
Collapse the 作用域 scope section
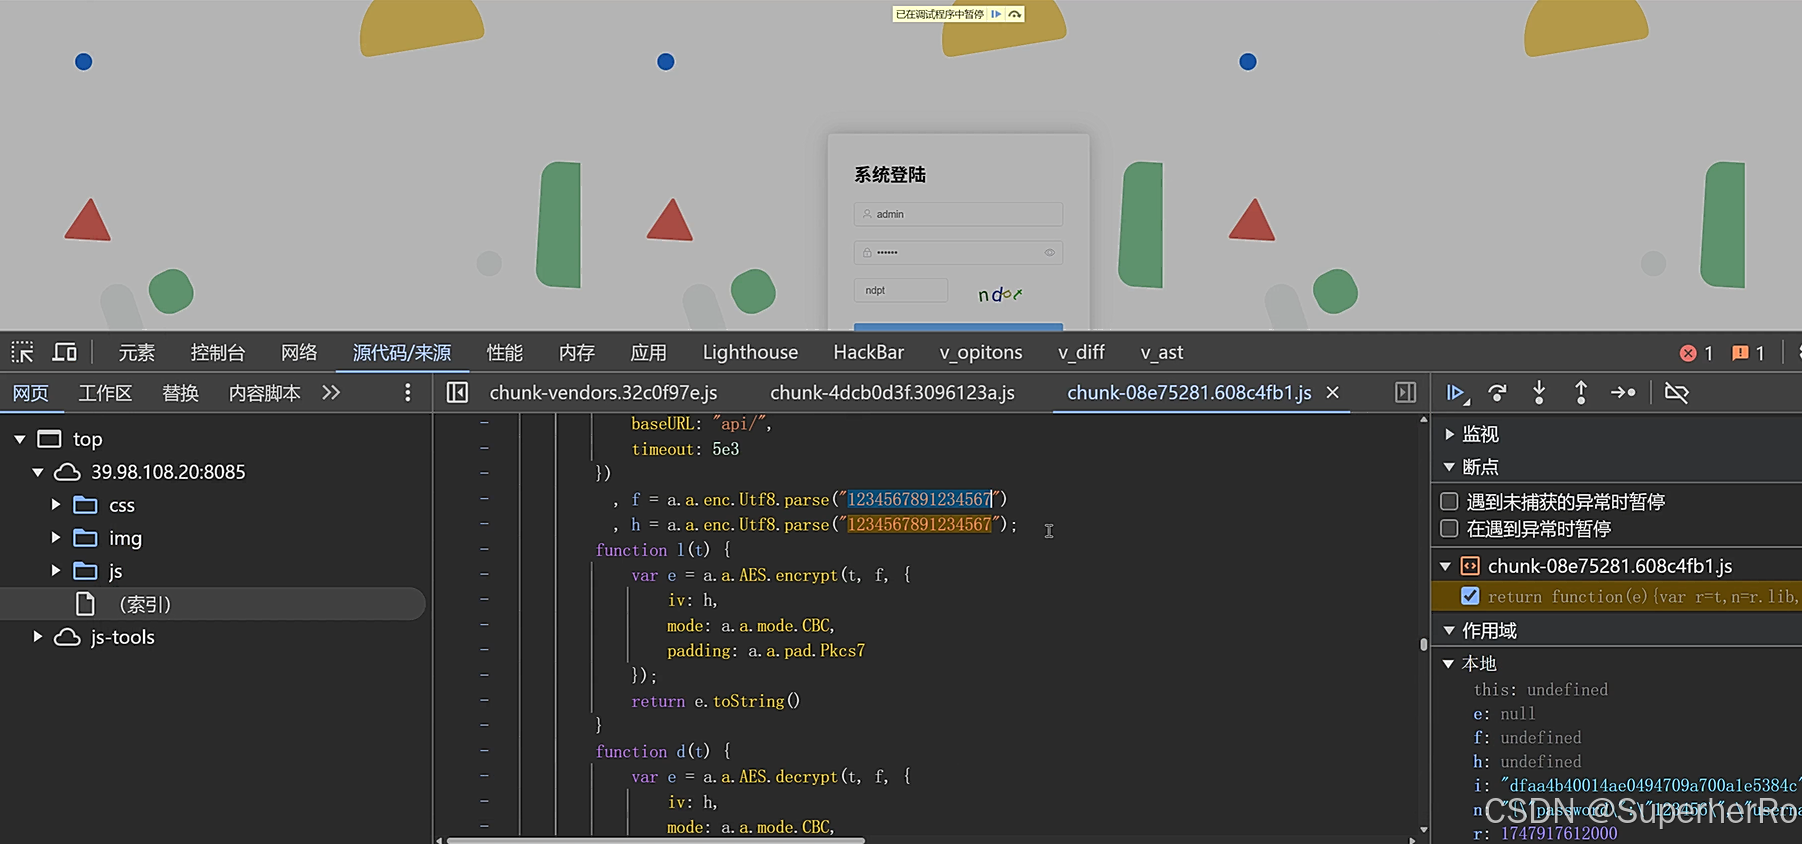click(1449, 631)
